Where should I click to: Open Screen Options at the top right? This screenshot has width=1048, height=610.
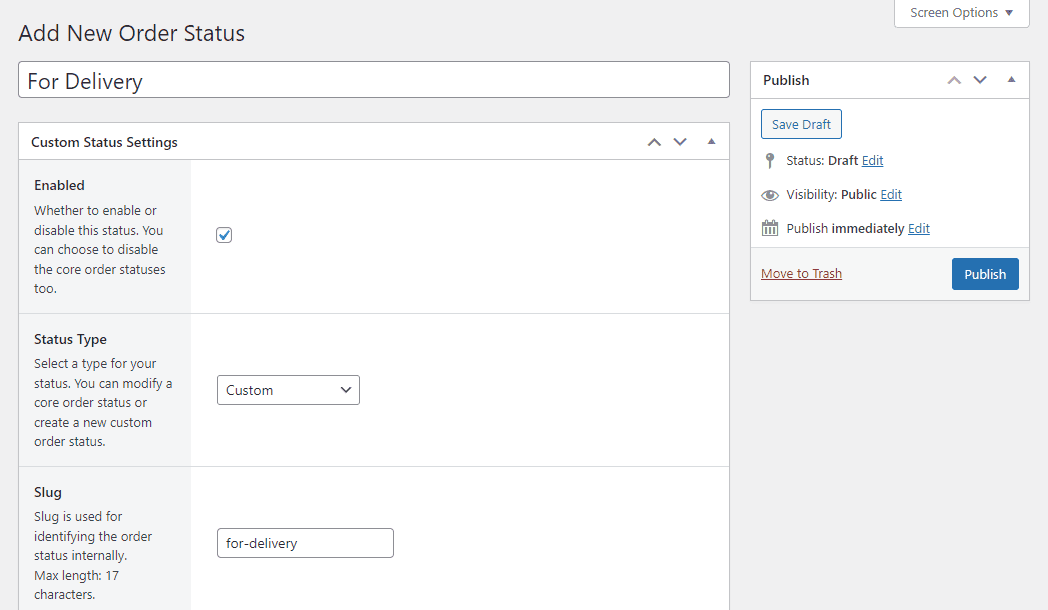coord(960,13)
